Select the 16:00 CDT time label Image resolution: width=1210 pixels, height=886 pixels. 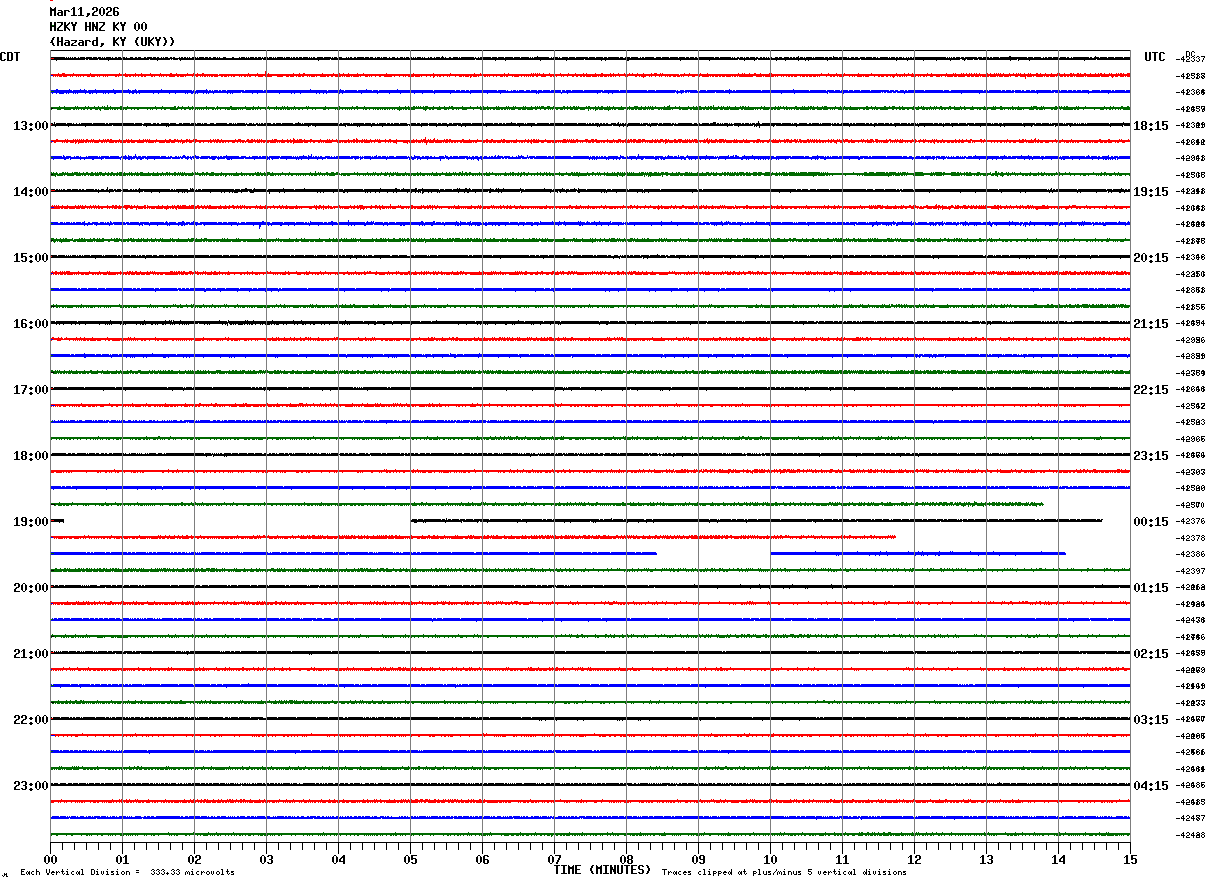(x=30, y=324)
